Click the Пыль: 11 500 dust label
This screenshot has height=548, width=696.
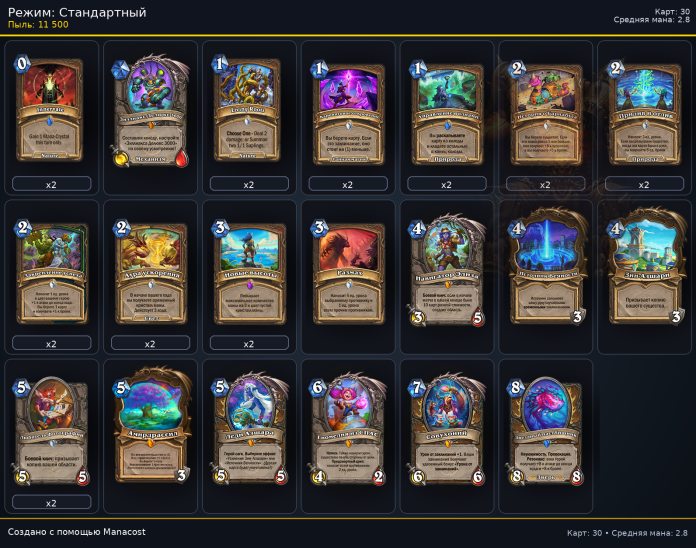pos(38,25)
